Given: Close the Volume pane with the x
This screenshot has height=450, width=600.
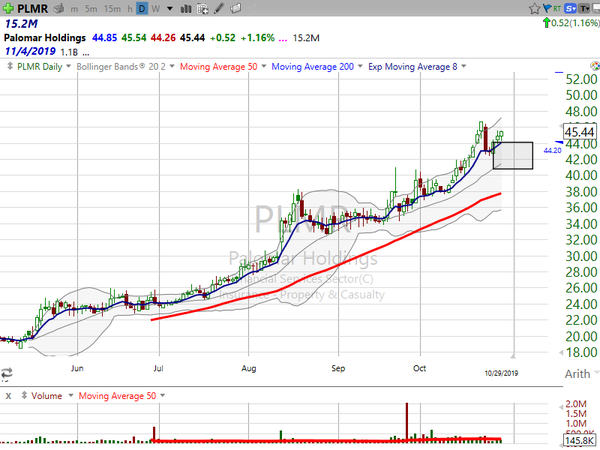Looking at the screenshot, I should coord(8,396).
